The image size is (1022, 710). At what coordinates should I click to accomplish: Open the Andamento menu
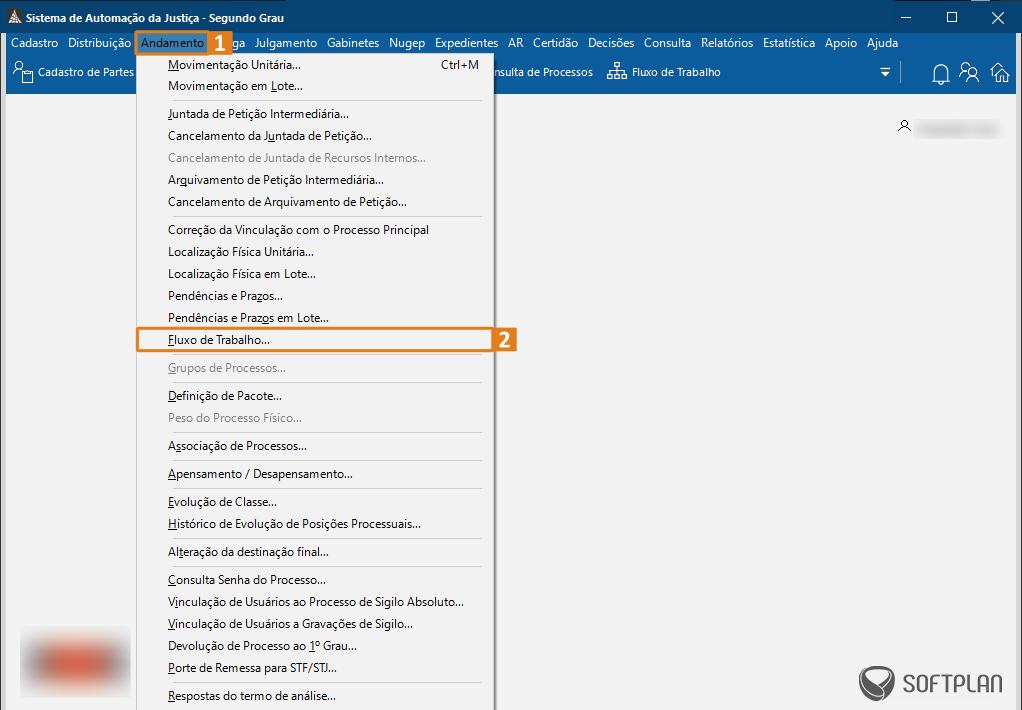point(172,43)
